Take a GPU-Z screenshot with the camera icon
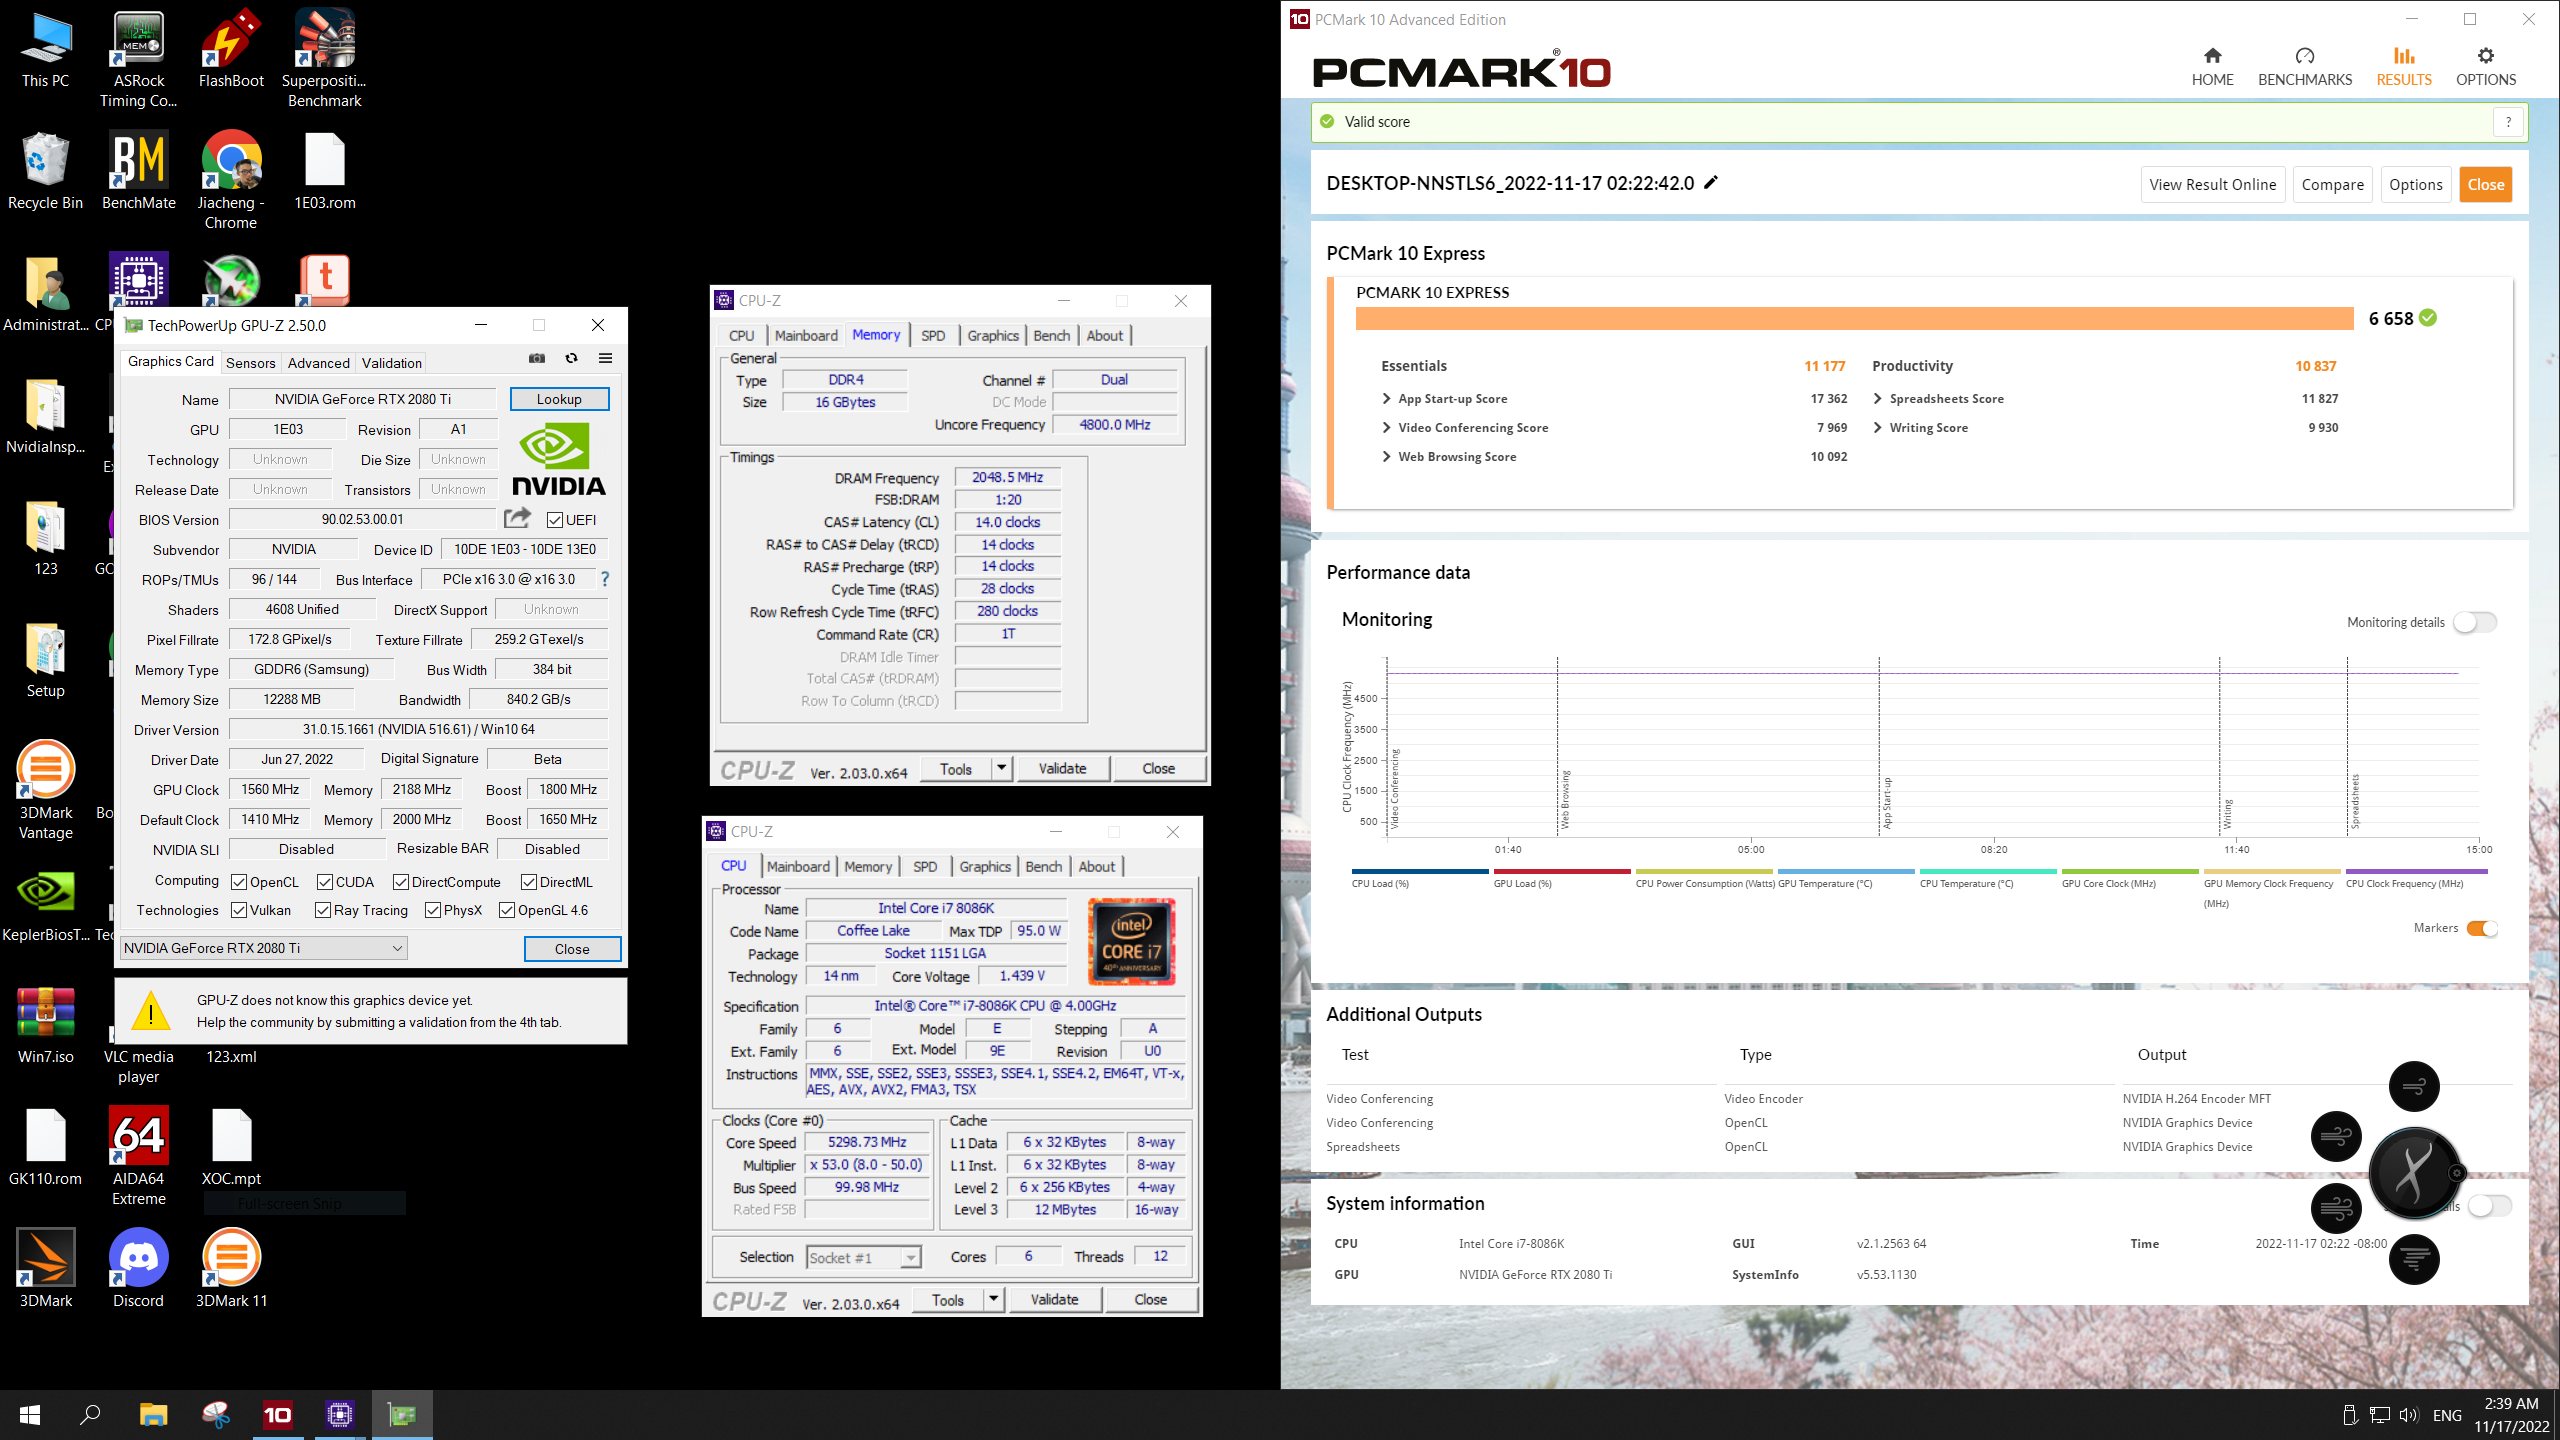This screenshot has width=2560, height=1440. point(537,358)
